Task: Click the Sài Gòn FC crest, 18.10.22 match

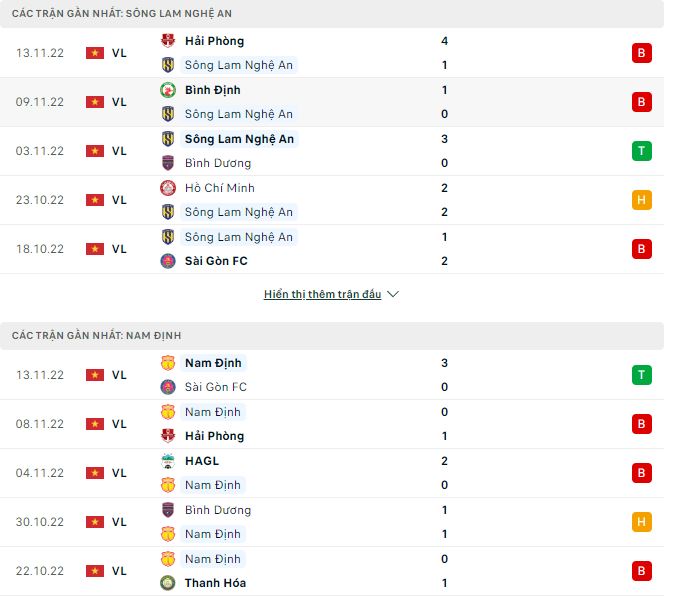Action: 168,261
